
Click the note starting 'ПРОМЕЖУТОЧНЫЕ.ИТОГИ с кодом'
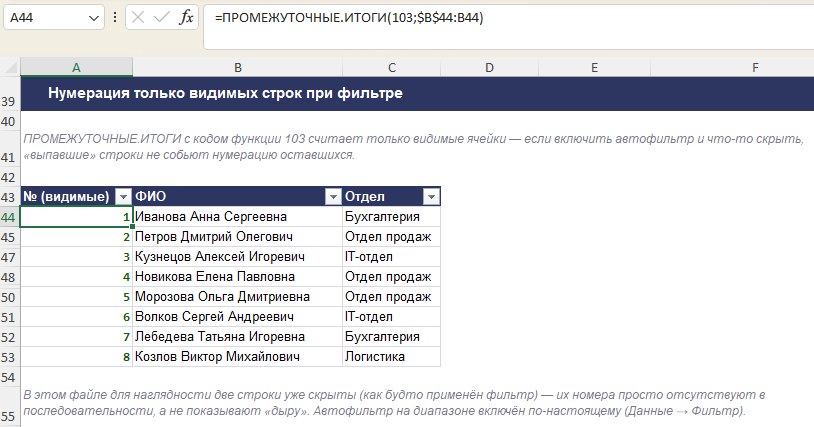coord(413,147)
